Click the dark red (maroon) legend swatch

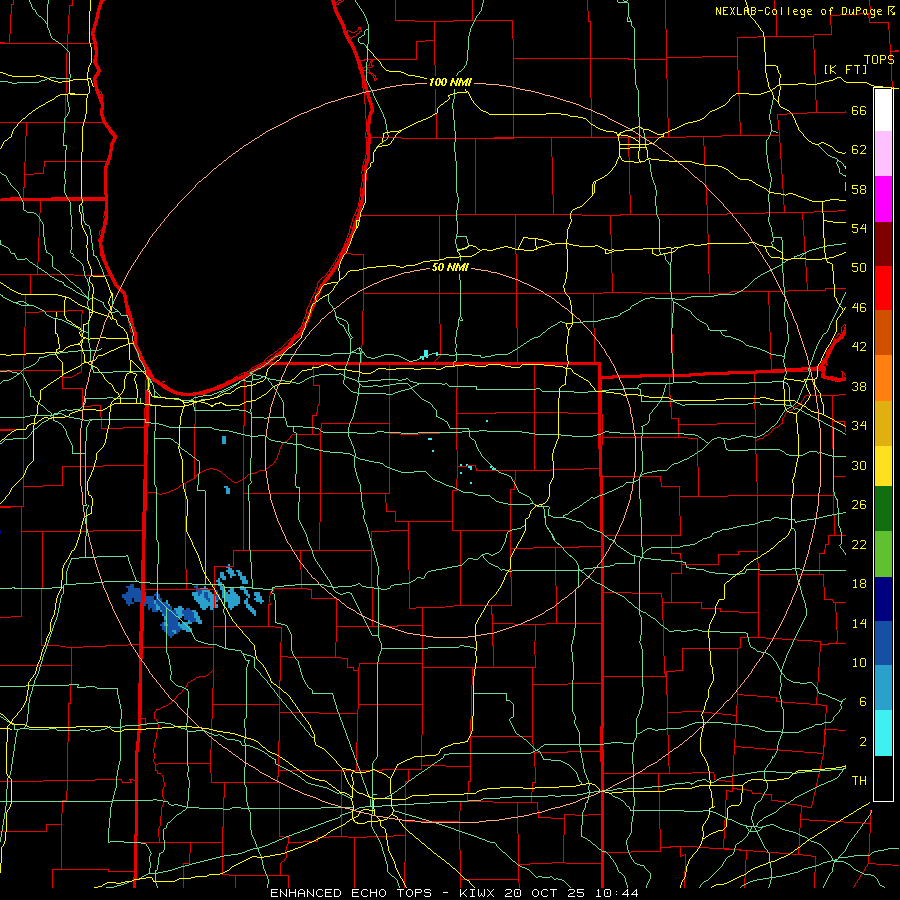(883, 243)
